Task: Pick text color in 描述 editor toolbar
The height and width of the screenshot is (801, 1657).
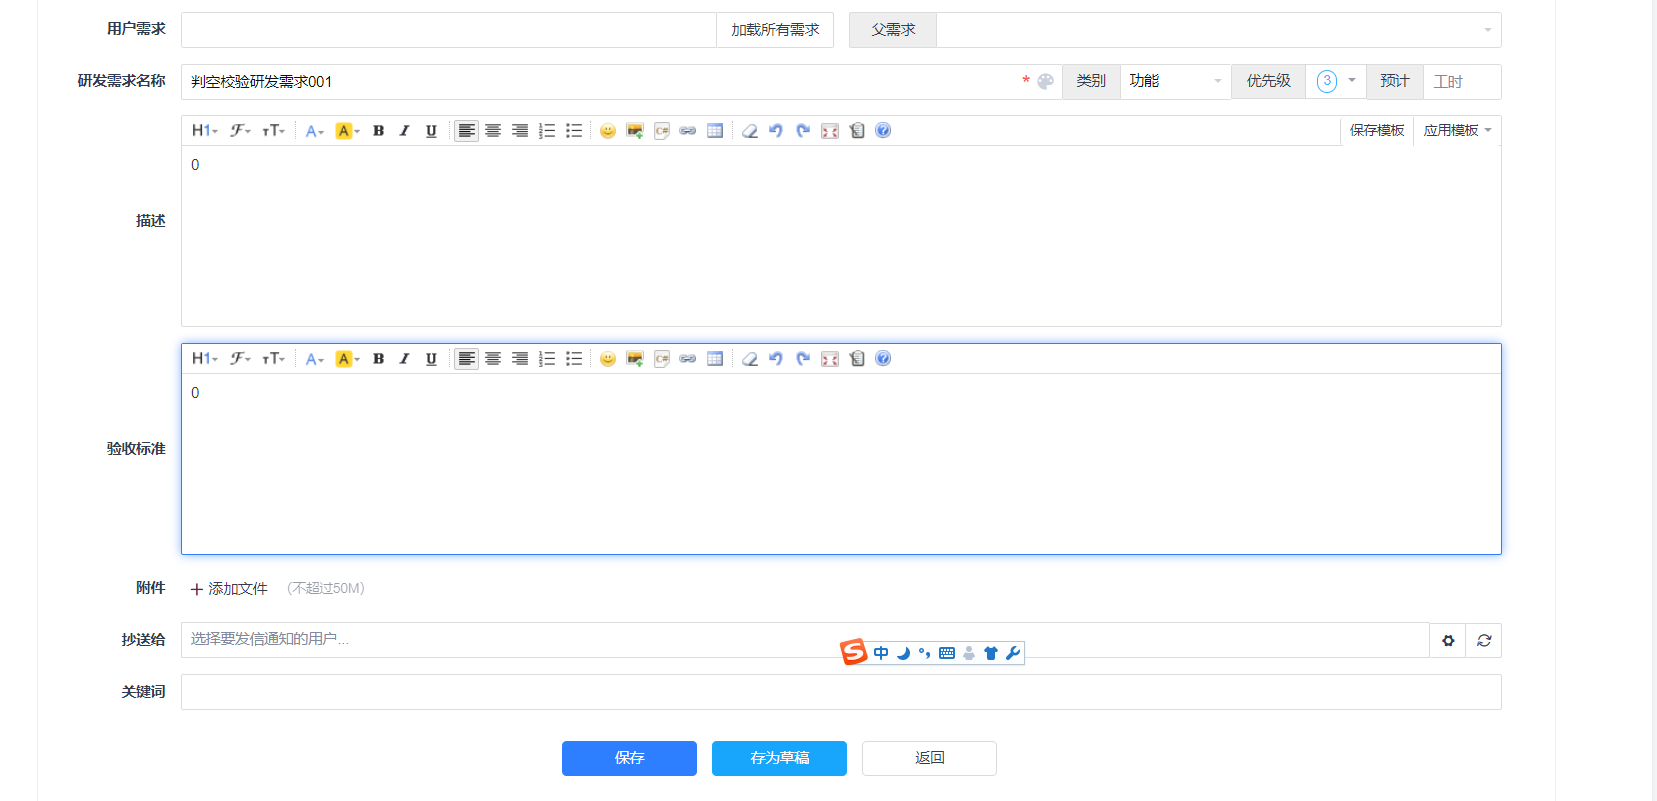Action: 315,131
